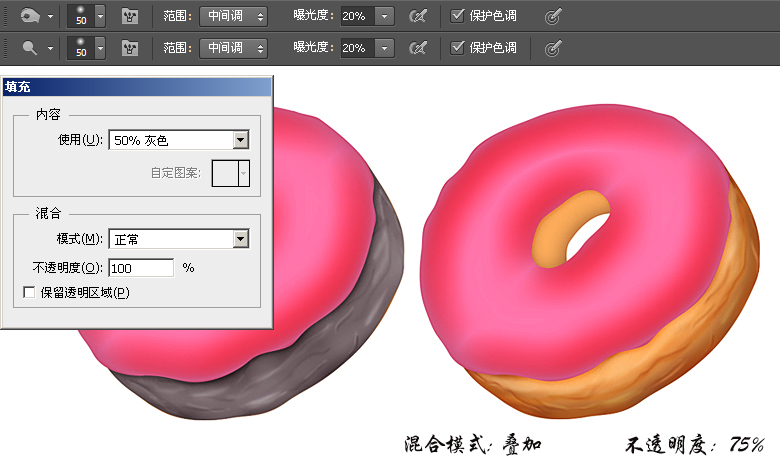Click brush size 50 preview in top bar
This screenshot has width=780, height=470.
point(81,16)
